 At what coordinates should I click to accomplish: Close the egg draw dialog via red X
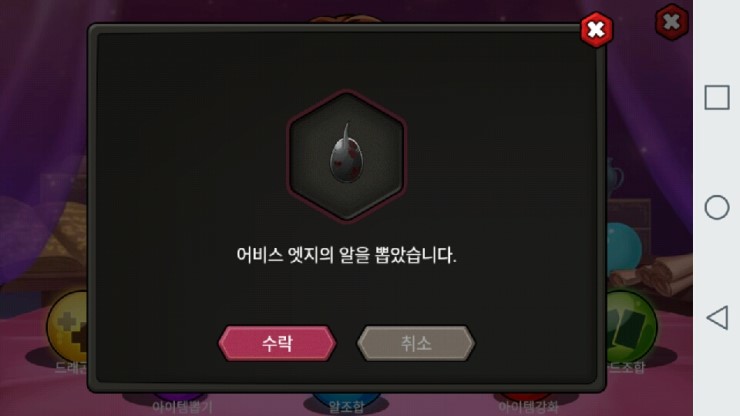click(596, 30)
